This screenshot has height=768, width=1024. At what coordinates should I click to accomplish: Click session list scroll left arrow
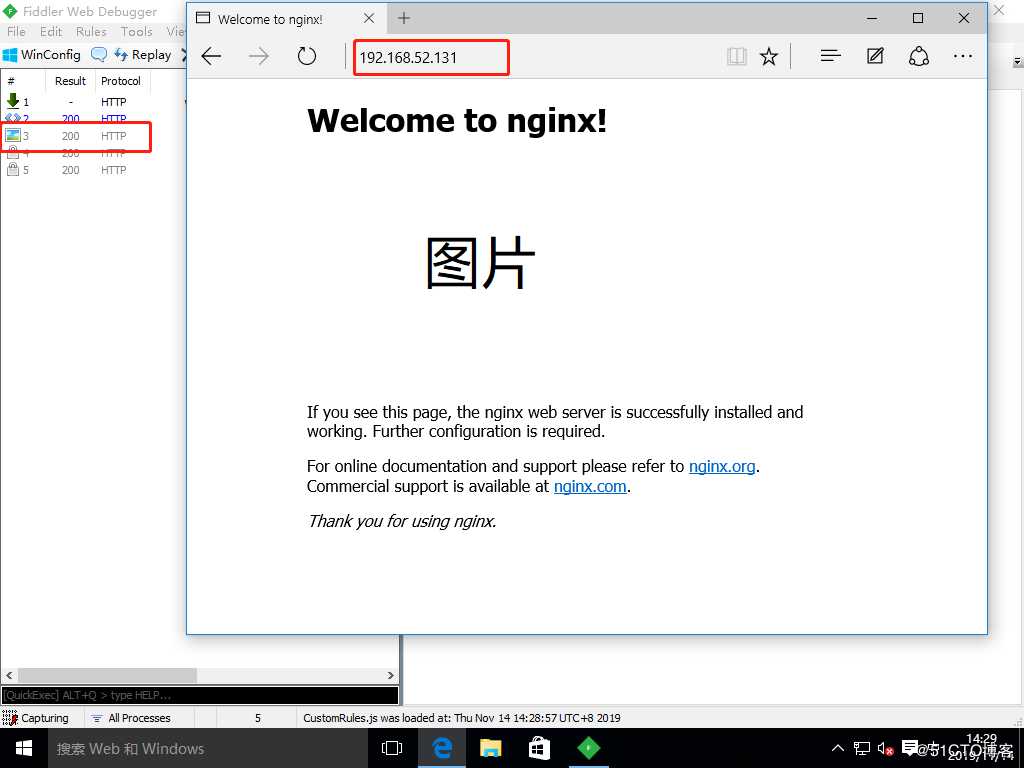point(9,675)
